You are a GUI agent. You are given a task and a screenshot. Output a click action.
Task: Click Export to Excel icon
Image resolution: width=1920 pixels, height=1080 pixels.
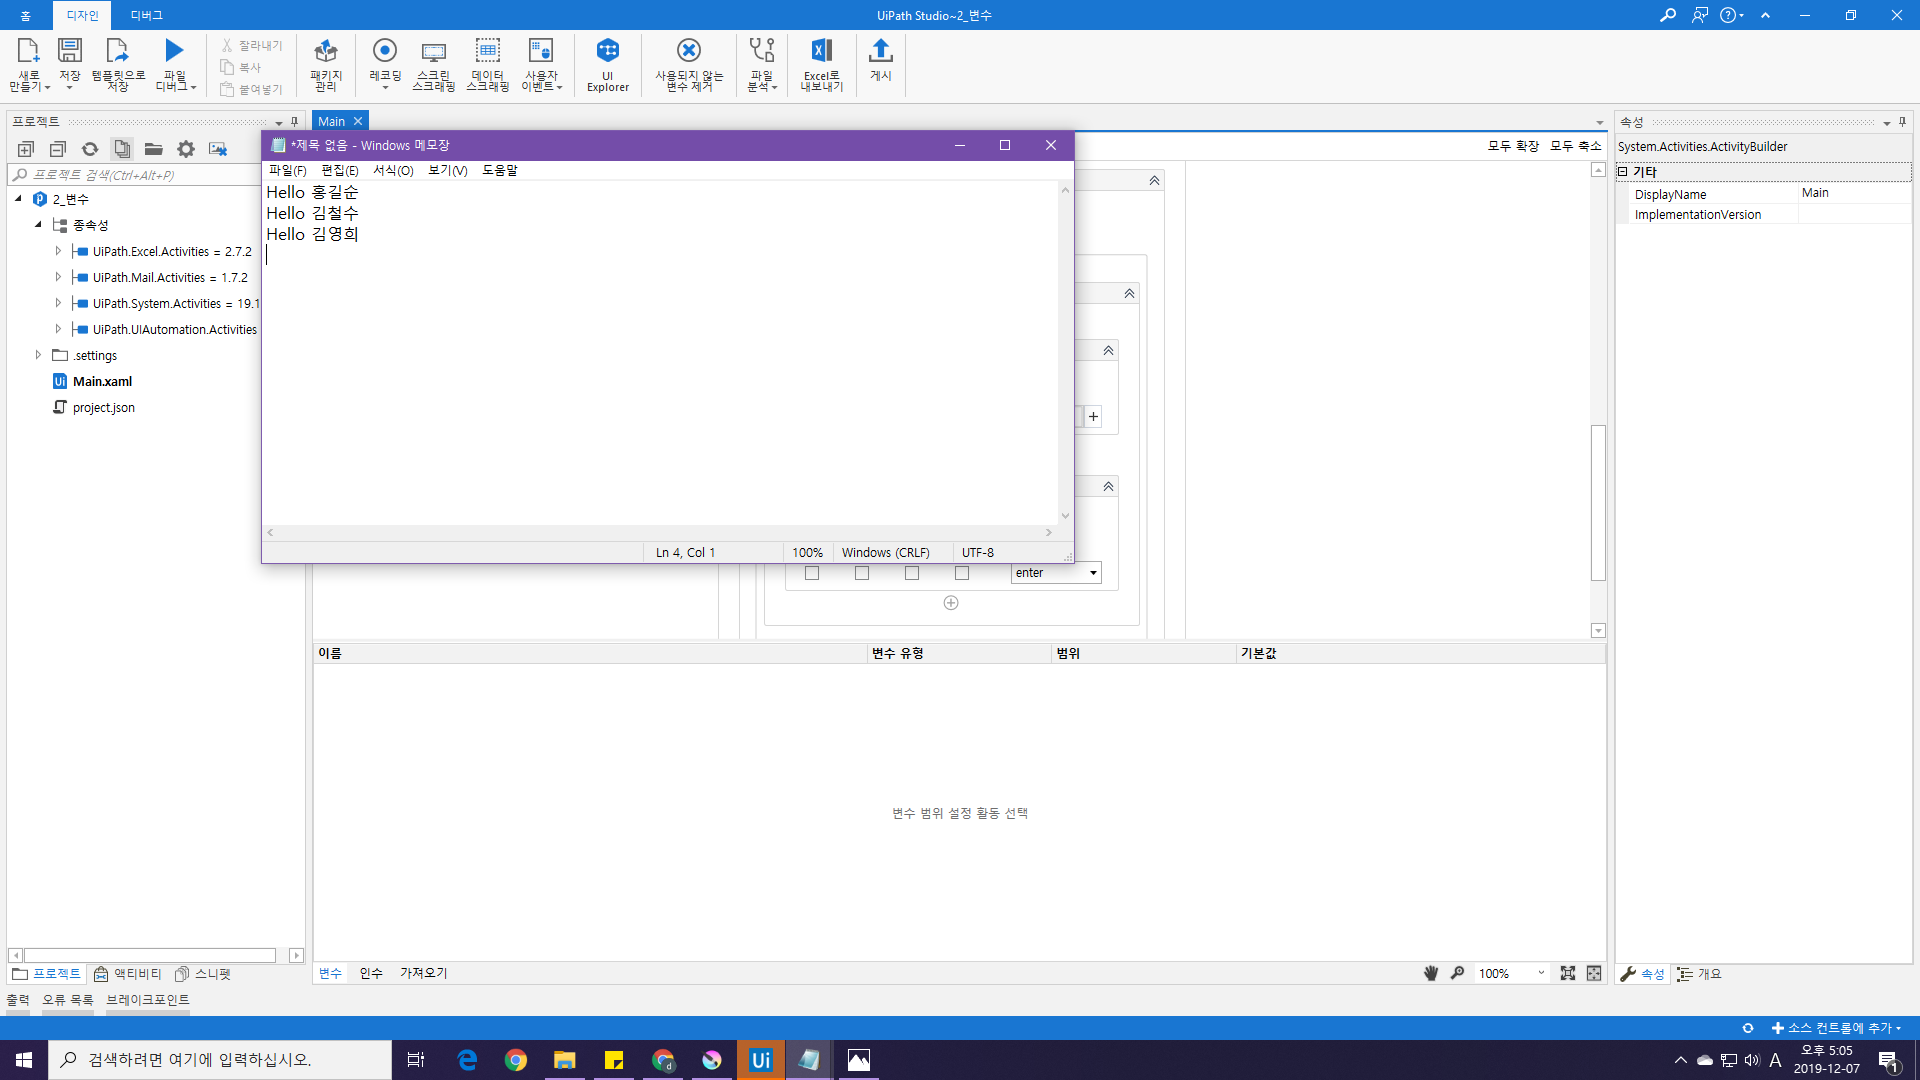pyautogui.click(x=821, y=52)
